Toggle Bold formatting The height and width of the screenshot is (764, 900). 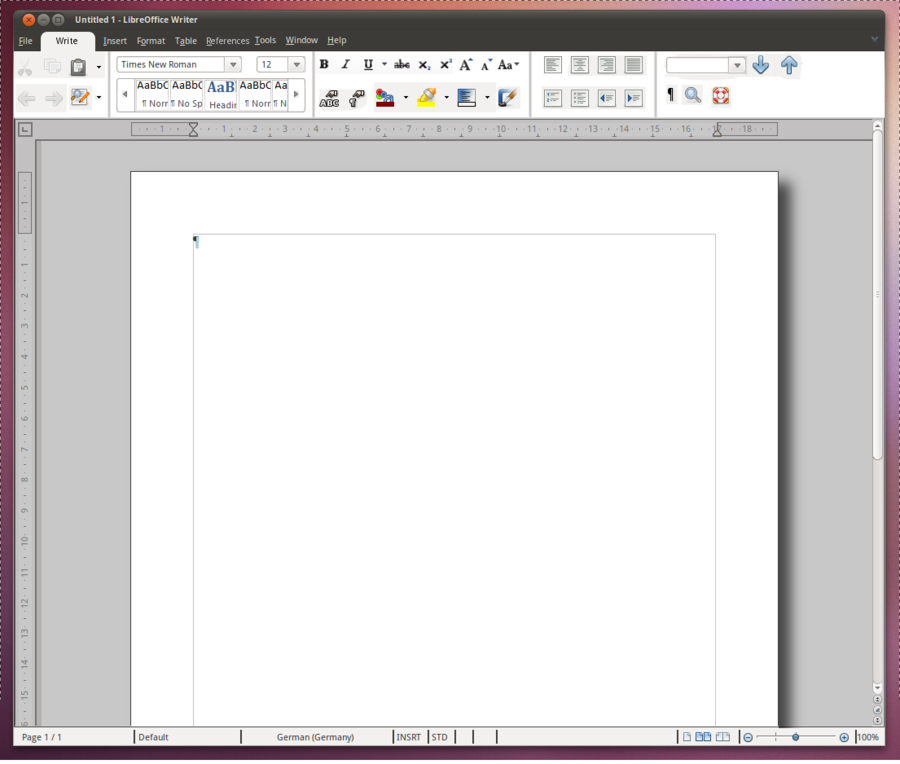coord(324,64)
